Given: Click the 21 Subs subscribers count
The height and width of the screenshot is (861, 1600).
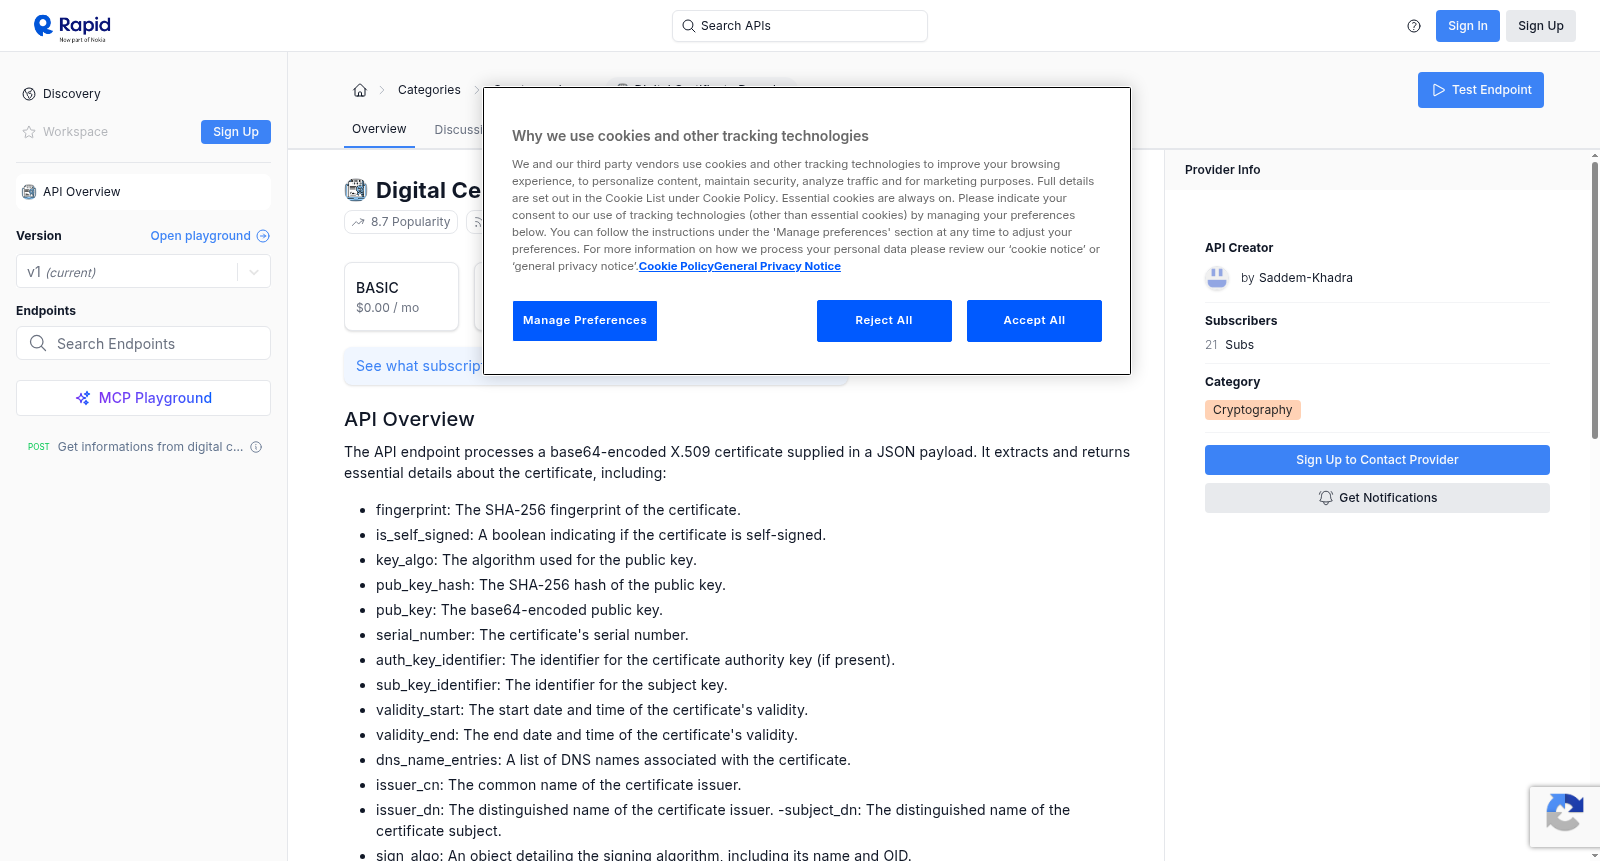Looking at the screenshot, I should pos(1229,345).
